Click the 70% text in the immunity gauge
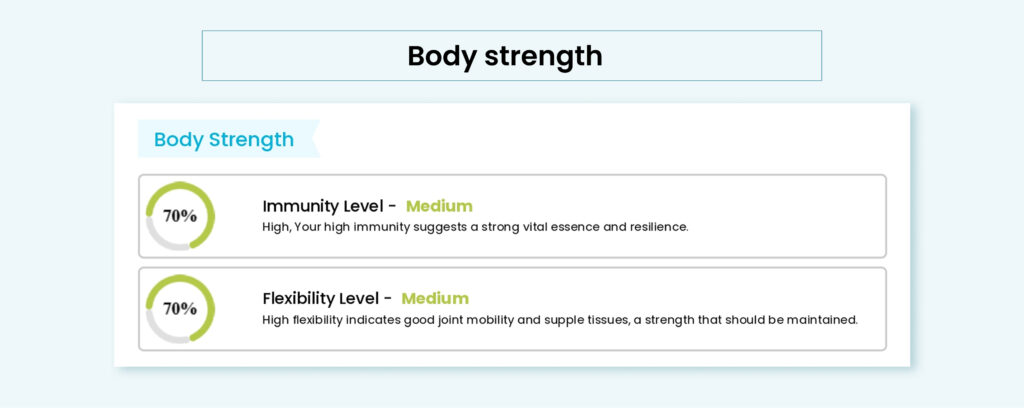1024x408 pixels. [180, 216]
